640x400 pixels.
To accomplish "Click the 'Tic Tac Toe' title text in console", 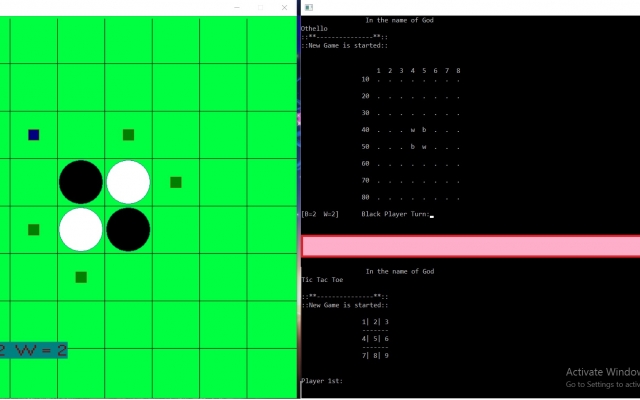I will pyautogui.click(x=322, y=280).
